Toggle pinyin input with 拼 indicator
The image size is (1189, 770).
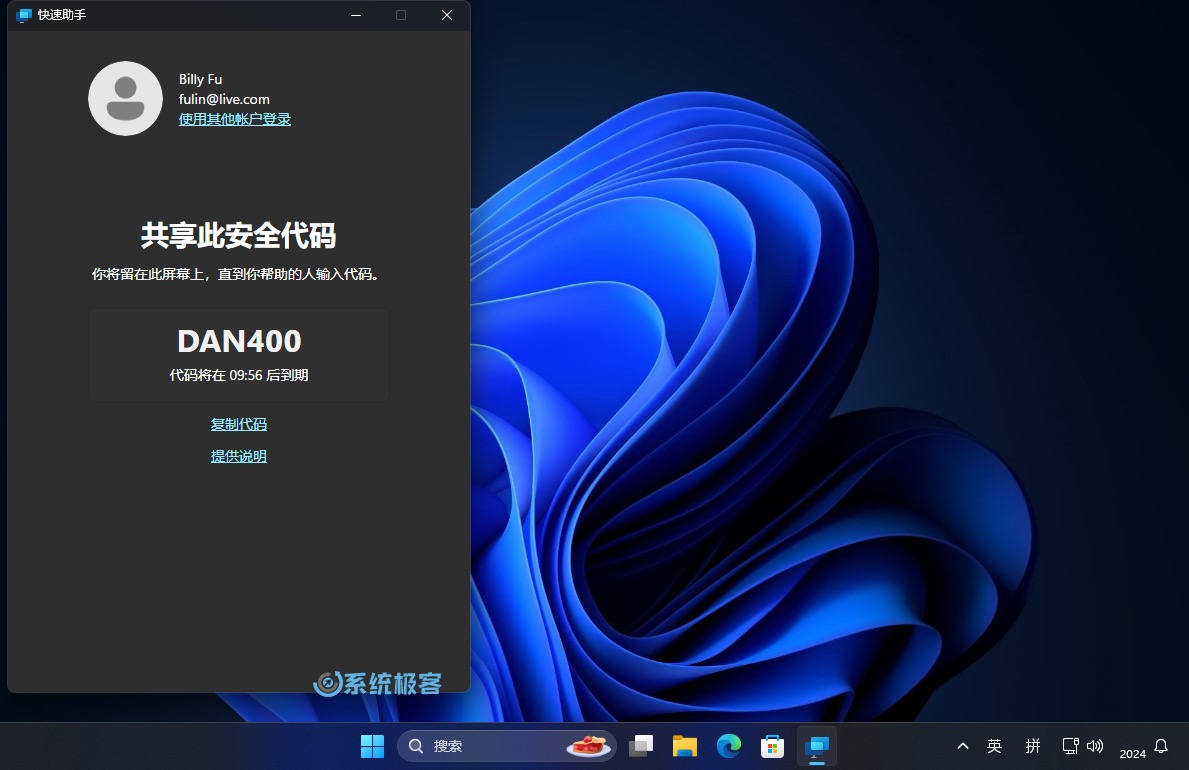[x=1032, y=746]
